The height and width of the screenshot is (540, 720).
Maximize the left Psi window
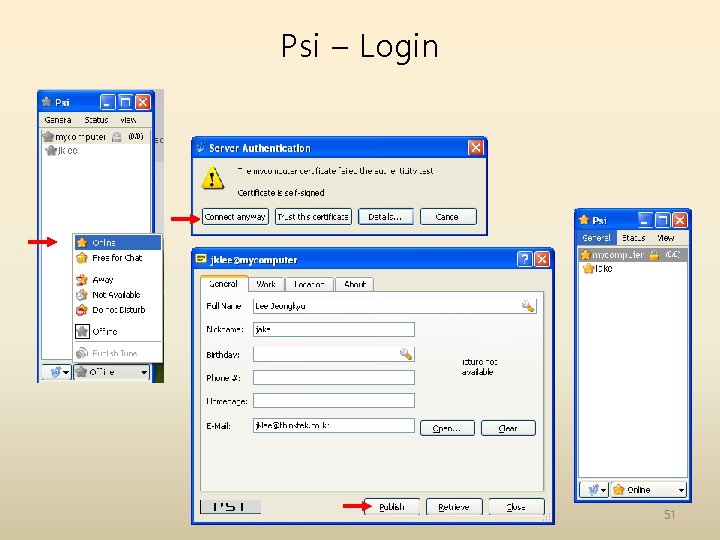(x=125, y=102)
